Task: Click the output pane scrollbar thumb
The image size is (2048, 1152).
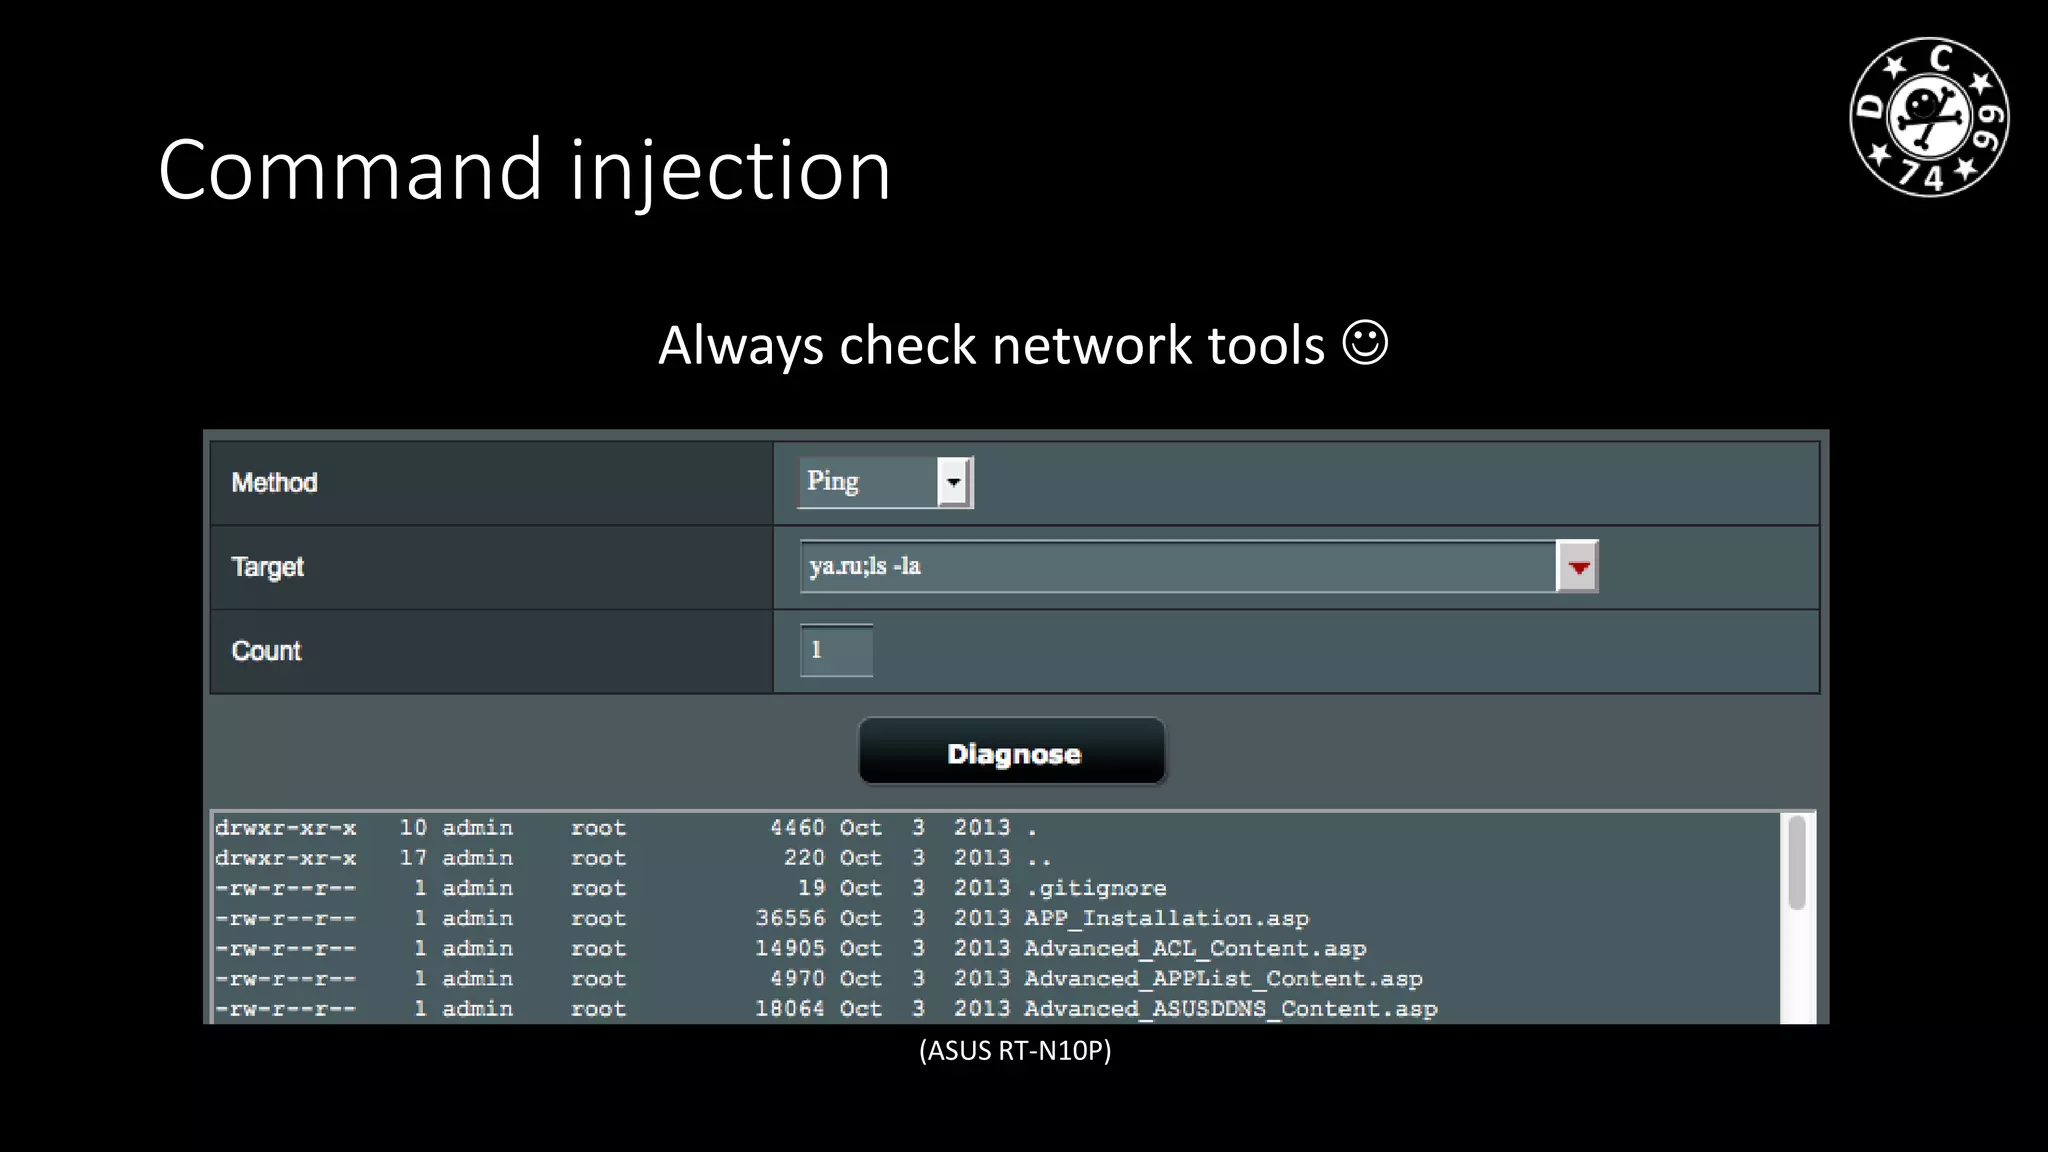Action: pos(1796,862)
